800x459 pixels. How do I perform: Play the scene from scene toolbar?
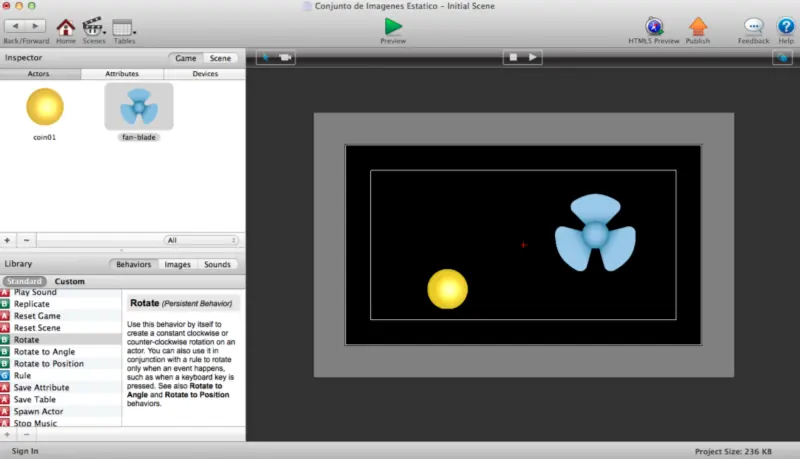(x=532, y=57)
